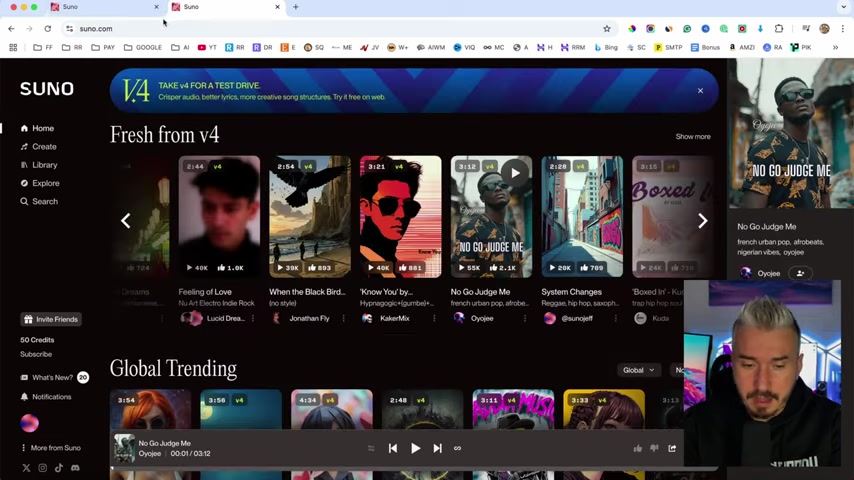
Task: Open Suno's Discord server
Action: tap(75, 467)
